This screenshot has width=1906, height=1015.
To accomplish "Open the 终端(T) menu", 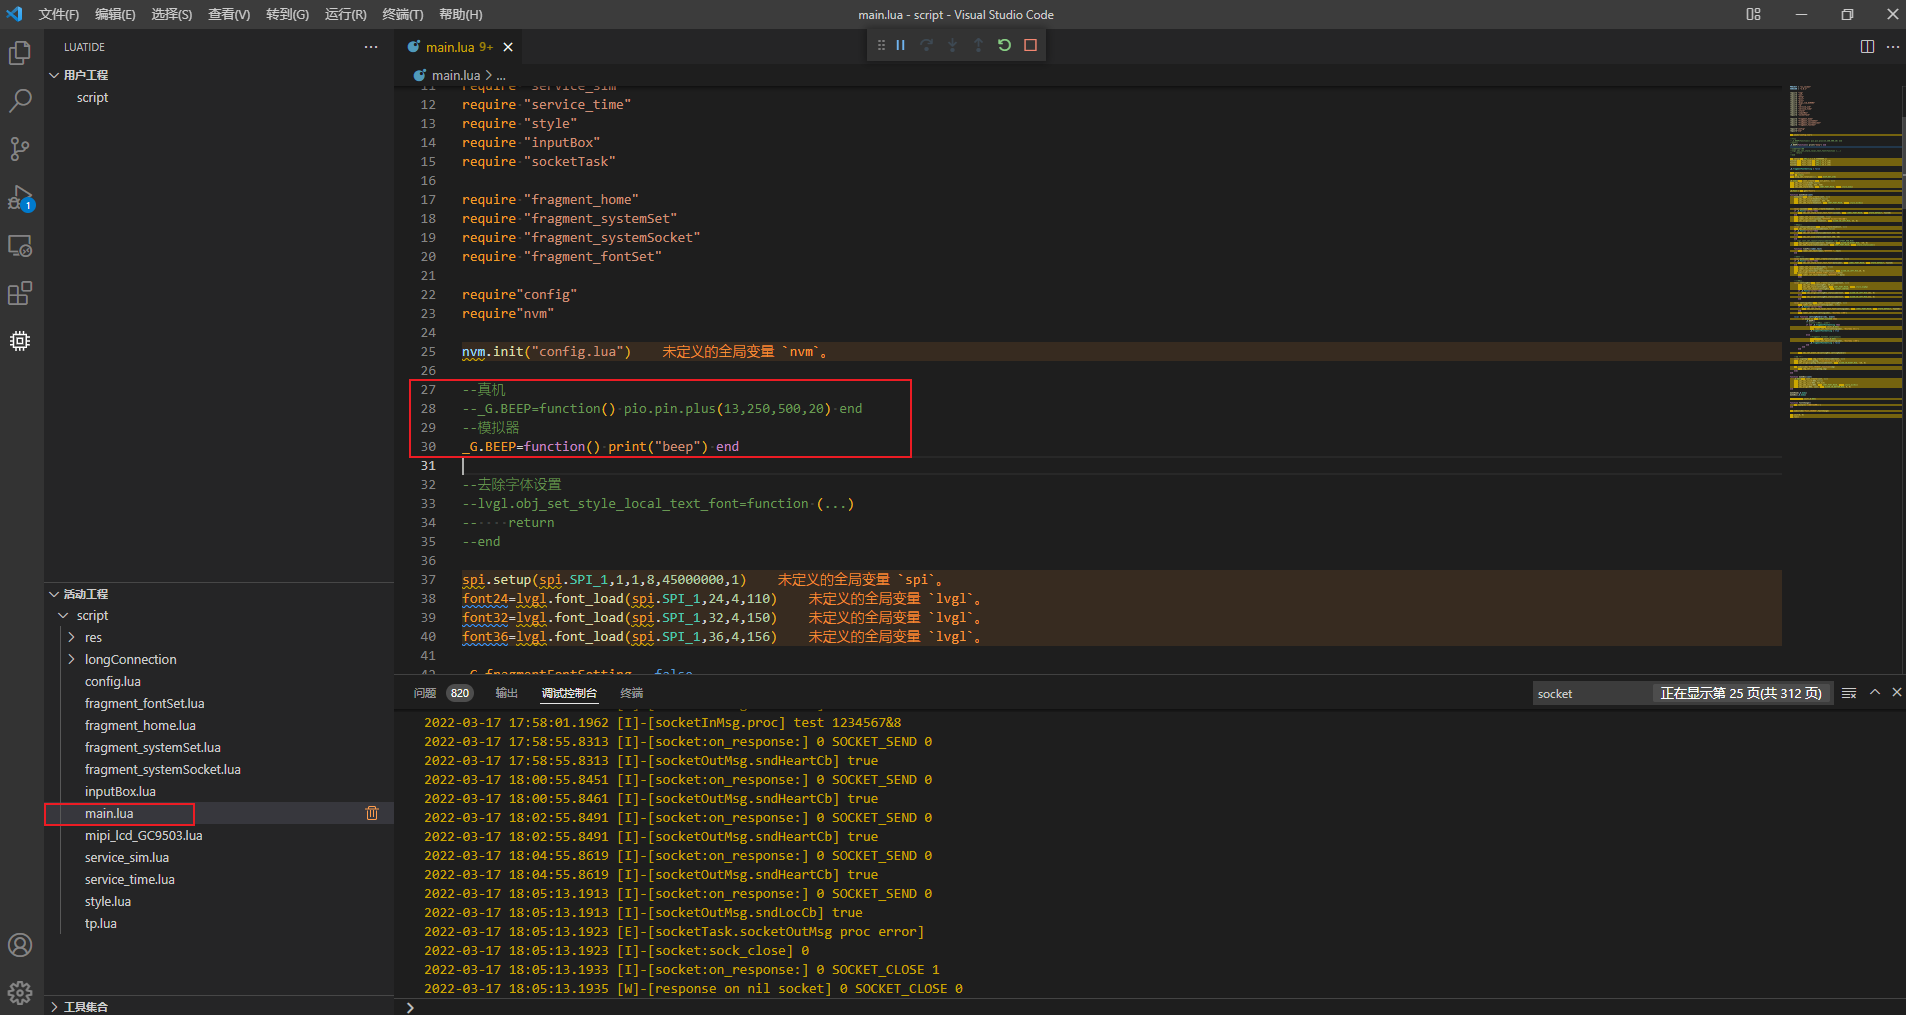I will pos(402,14).
